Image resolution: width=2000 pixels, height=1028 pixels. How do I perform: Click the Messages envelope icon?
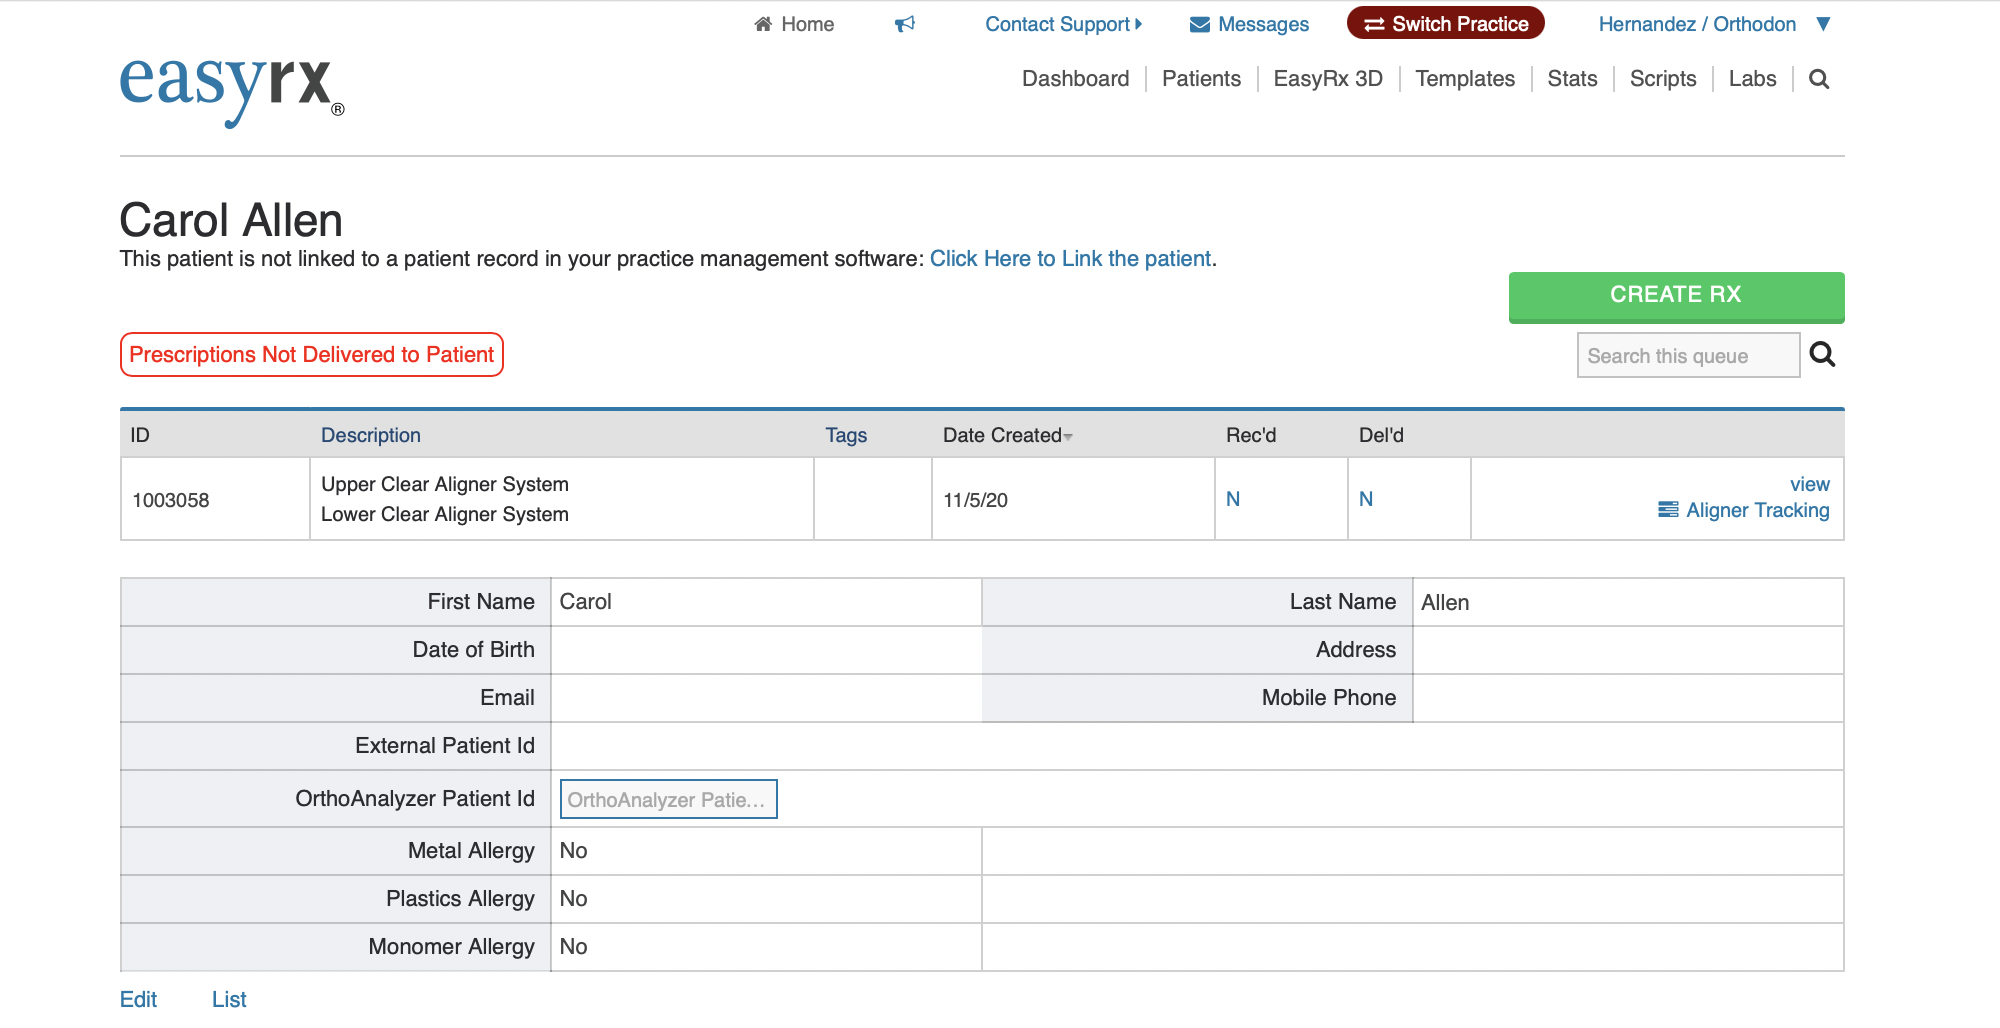[1200, 24]
